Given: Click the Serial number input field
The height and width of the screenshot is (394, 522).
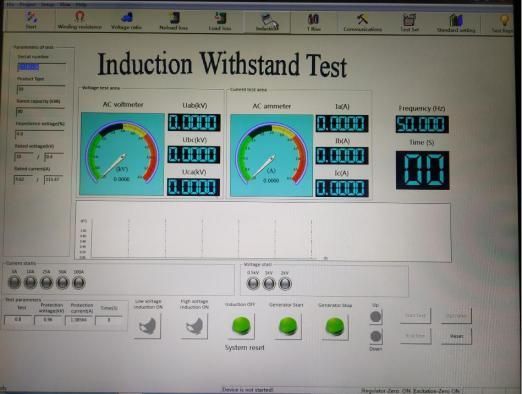Looking at the screenshot, I should click(41, 68).
